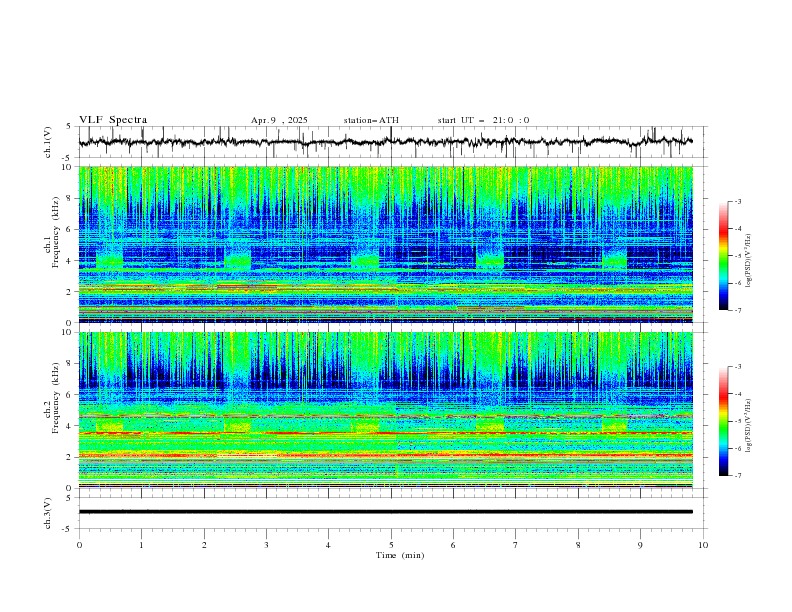Click the "4" tick on the time axis
Viewport: 792px width, 612px height.
pos(328,545)
